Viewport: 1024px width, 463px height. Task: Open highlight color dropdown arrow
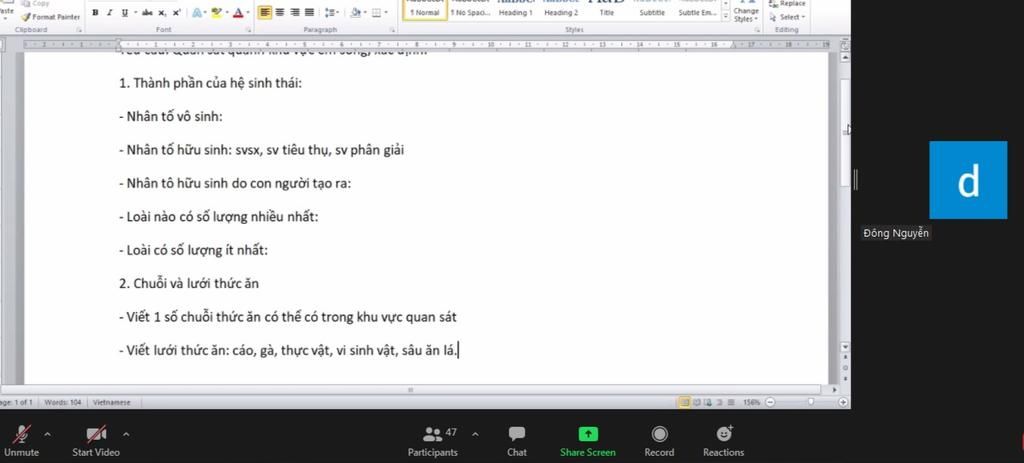pos(227,12)
